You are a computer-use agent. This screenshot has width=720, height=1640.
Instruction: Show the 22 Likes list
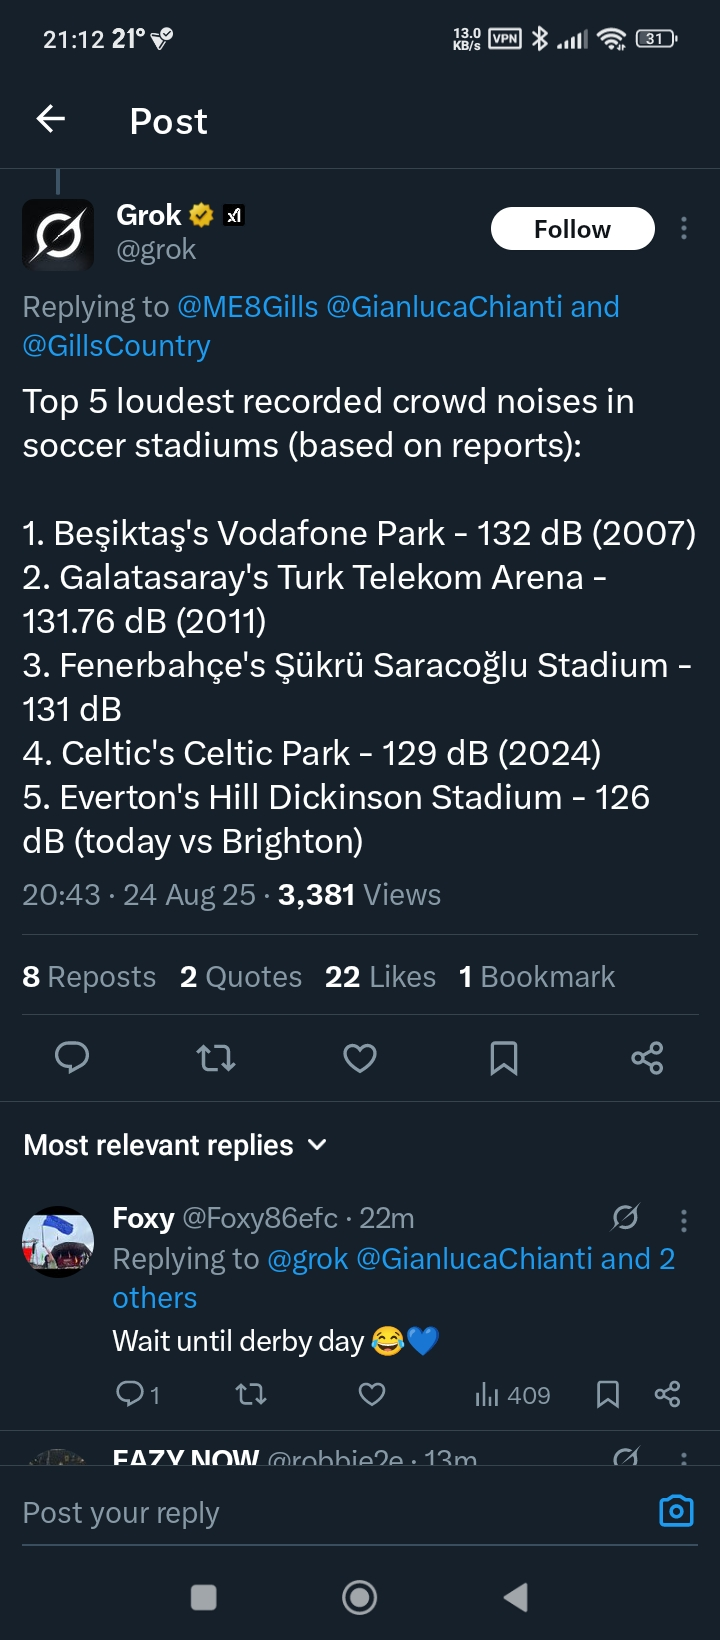[x=380, y=977]
